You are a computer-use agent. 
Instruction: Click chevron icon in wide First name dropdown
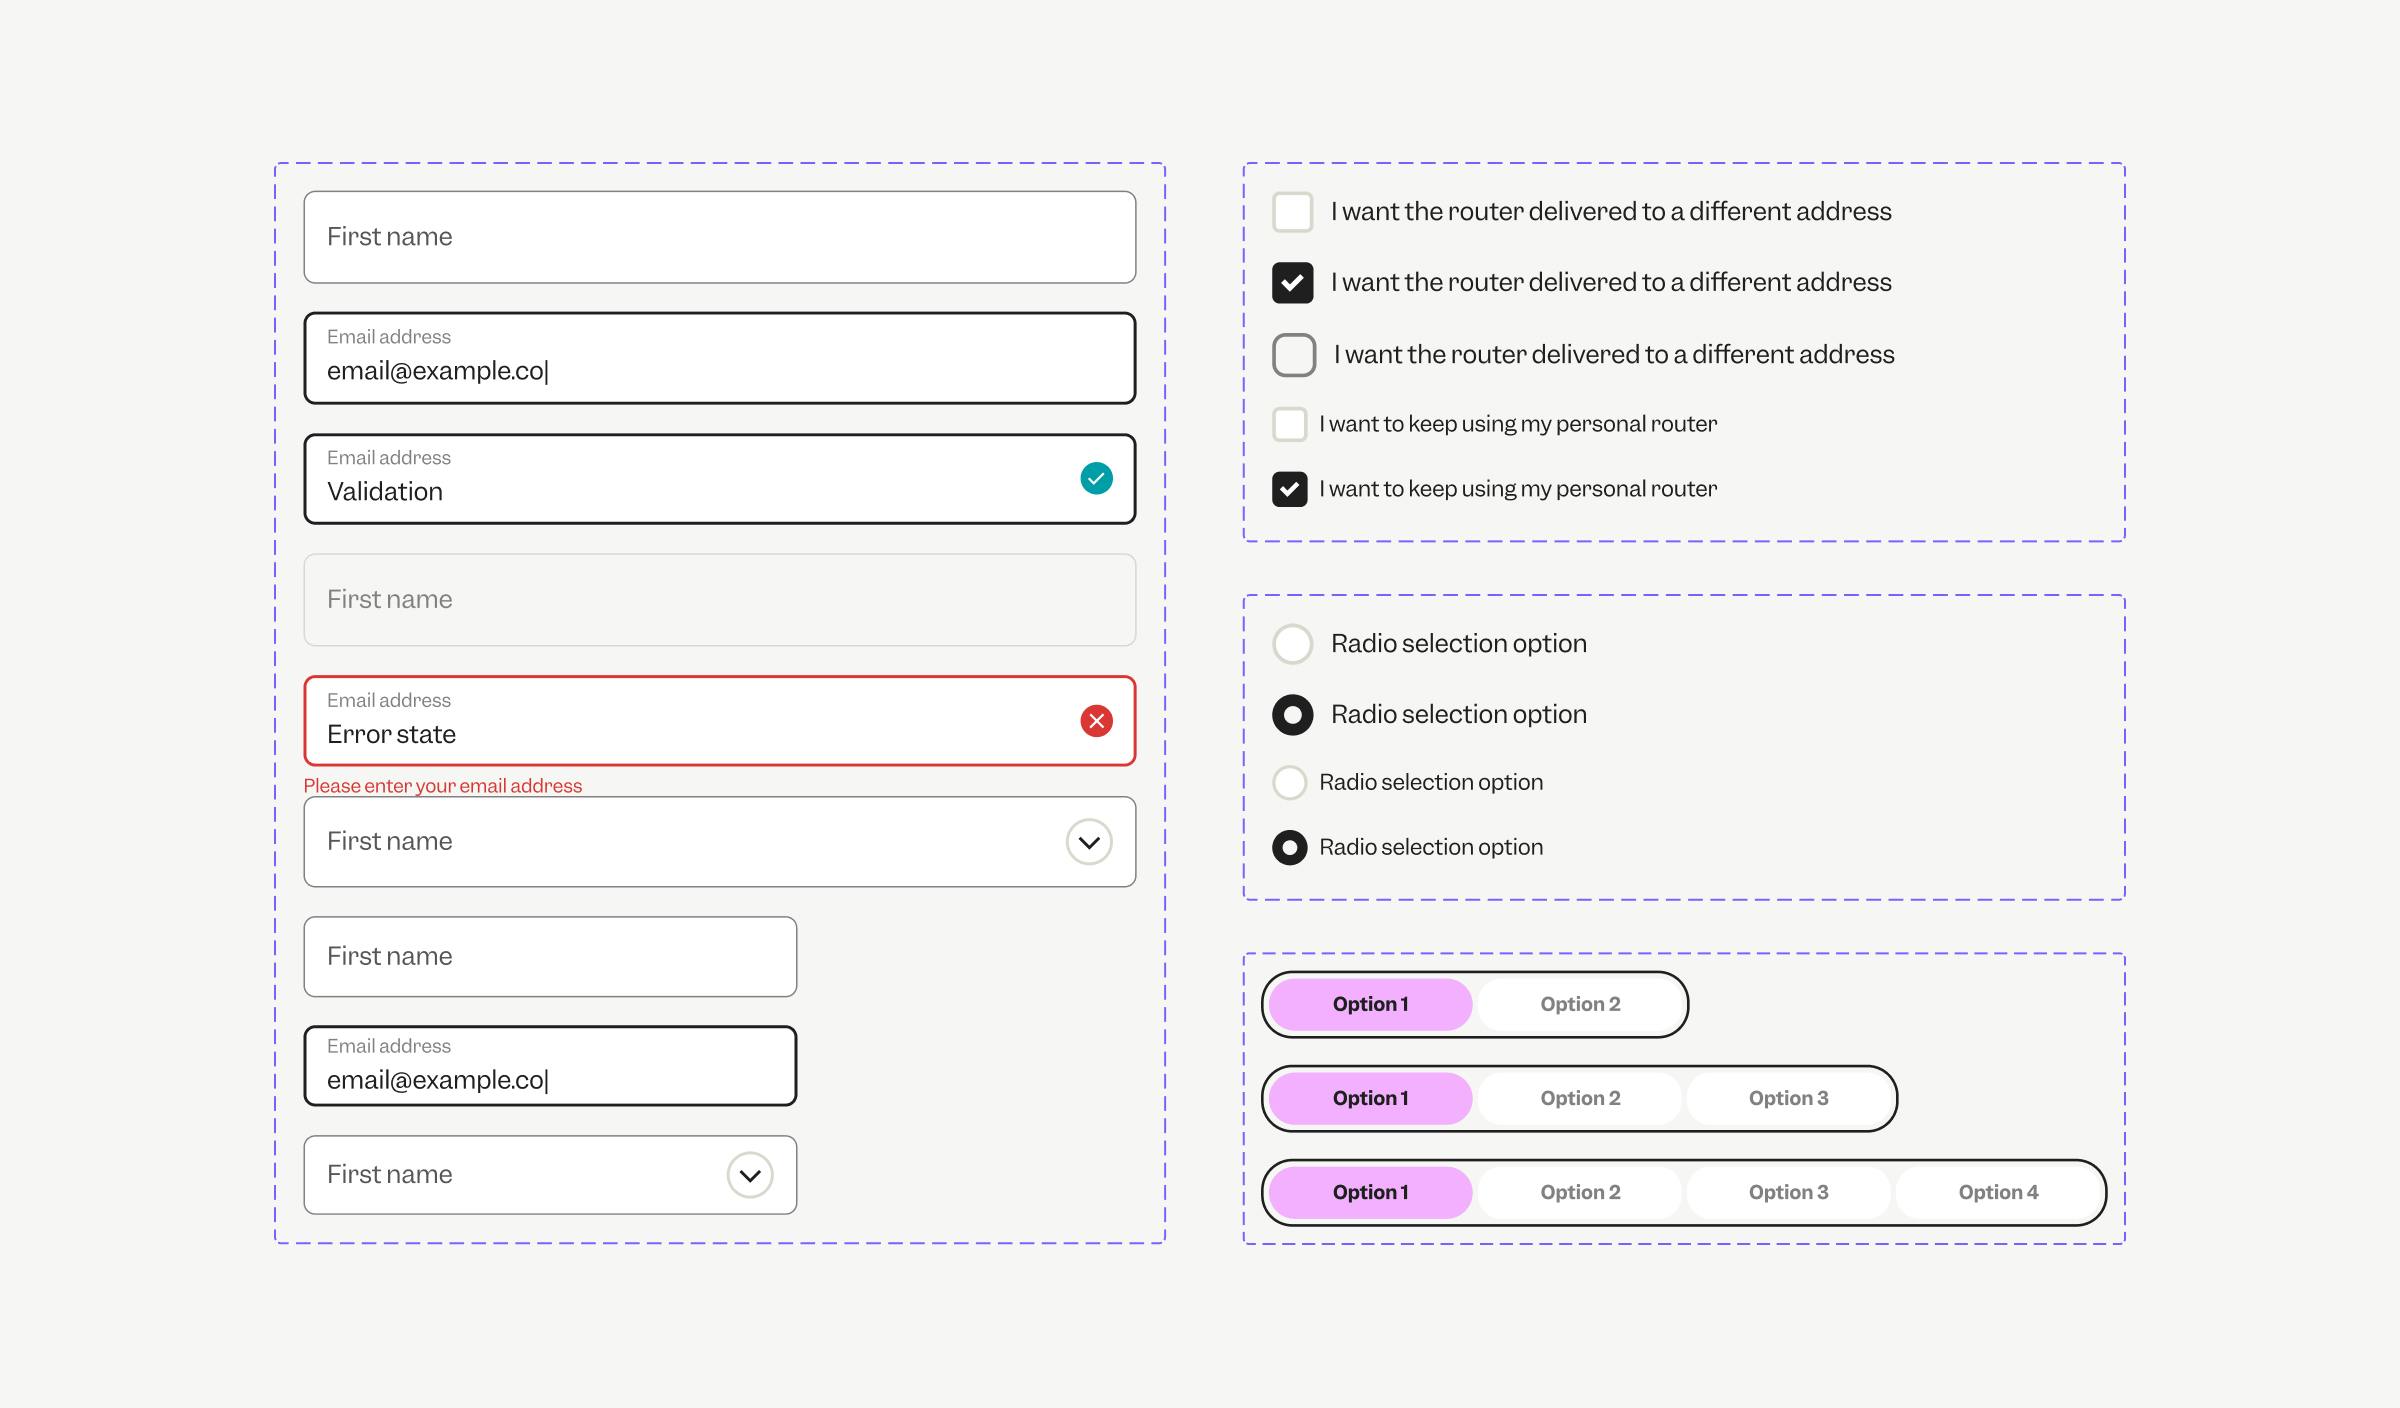click(1089, 842)
